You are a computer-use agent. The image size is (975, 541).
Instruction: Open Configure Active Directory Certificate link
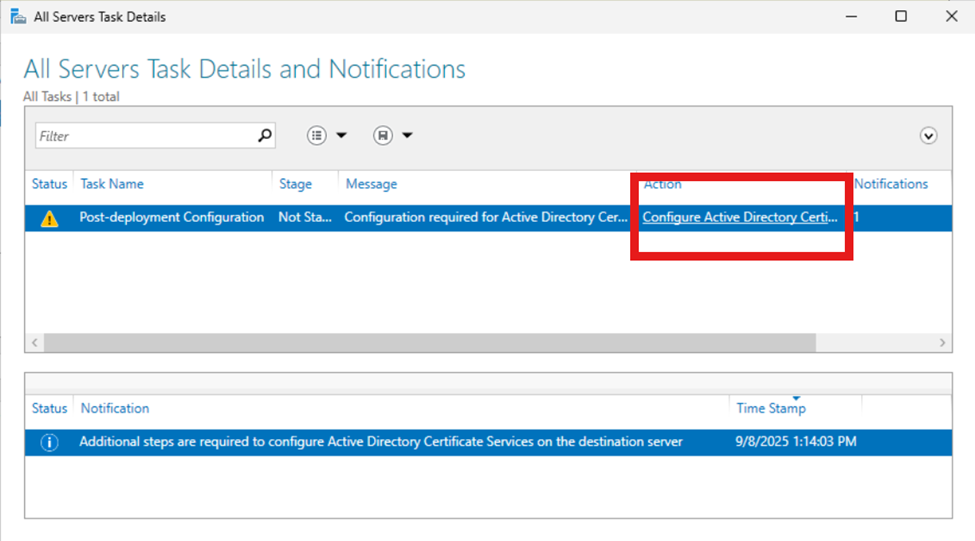(x=740, y=217)
